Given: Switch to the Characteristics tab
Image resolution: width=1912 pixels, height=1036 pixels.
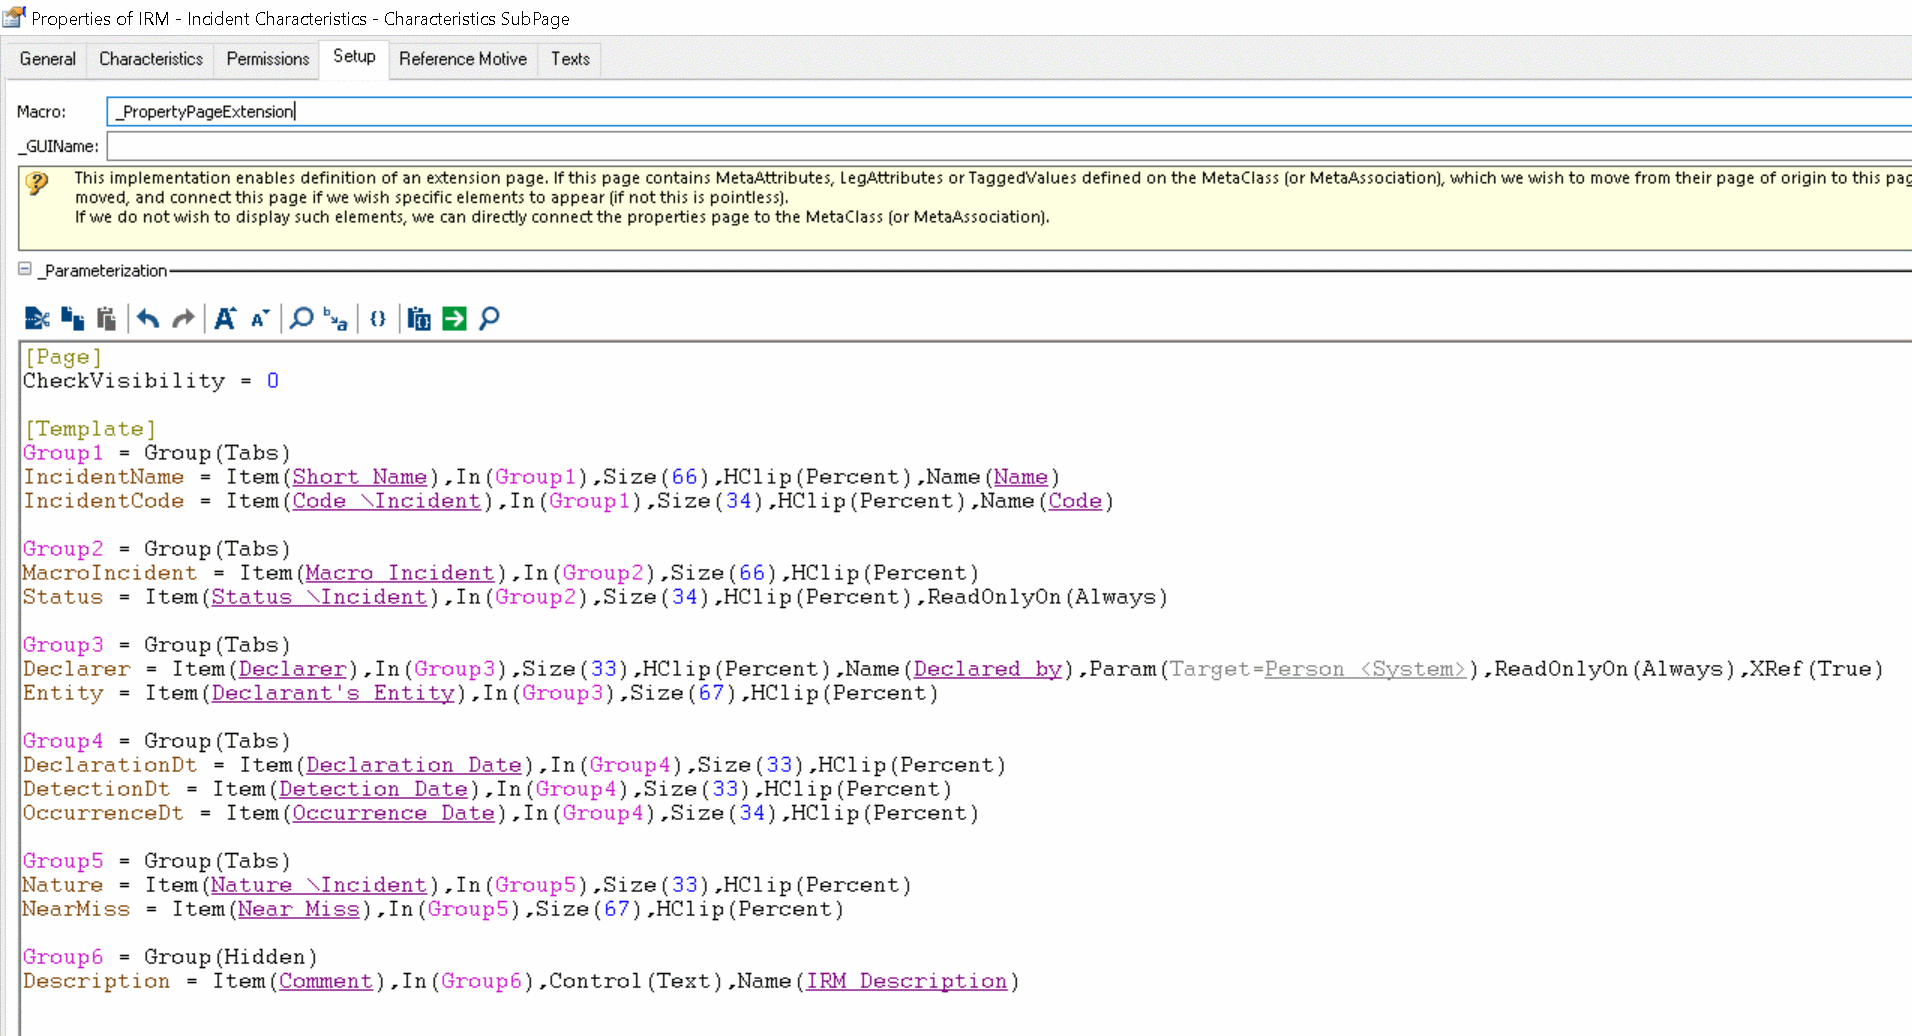Looking at the screenshot, I should tap(151, 59).
